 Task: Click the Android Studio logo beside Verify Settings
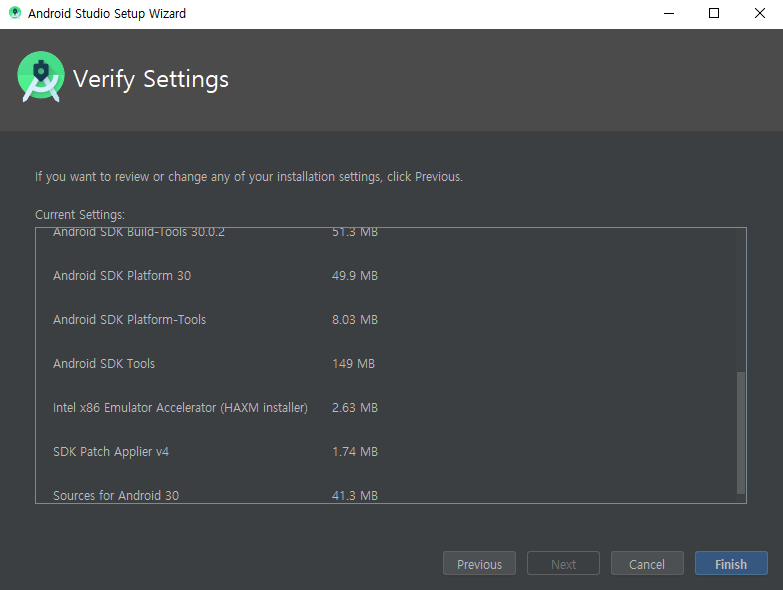tap(41, 77)
